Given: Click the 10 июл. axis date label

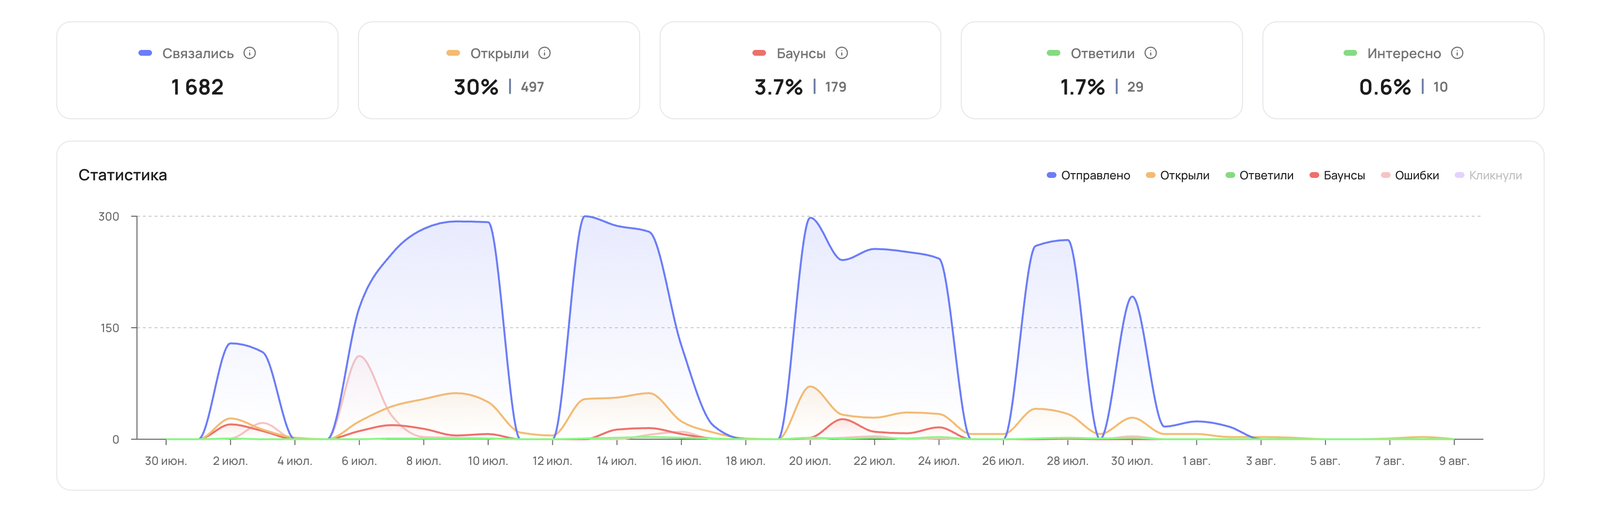Looking at the screenshot, I should coord(488,461).
